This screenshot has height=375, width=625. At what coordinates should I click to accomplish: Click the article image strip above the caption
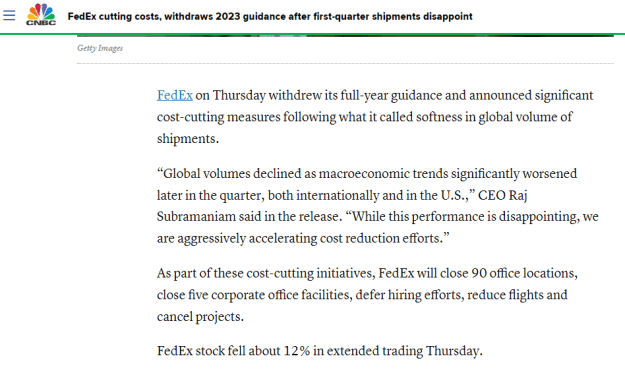(x=345, y=36)
